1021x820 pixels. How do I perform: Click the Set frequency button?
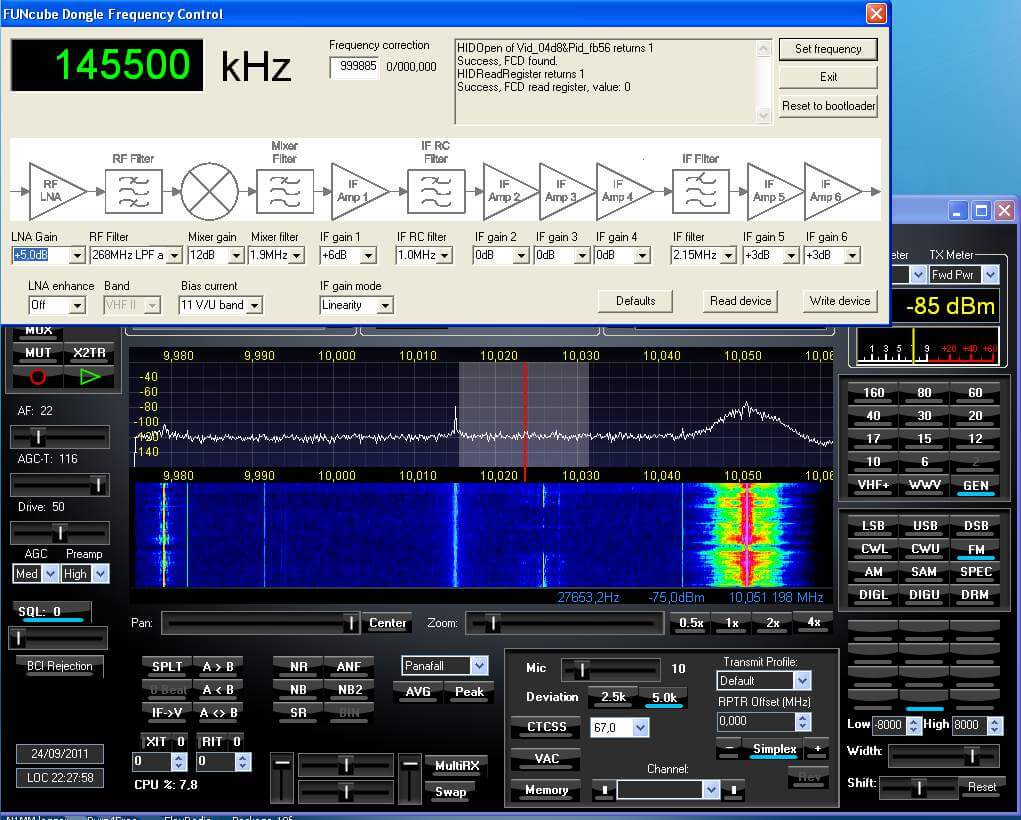[x=828, y=49]
